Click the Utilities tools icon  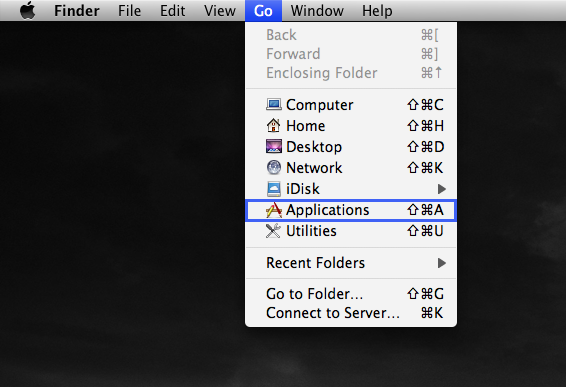(x=273, y=231)
